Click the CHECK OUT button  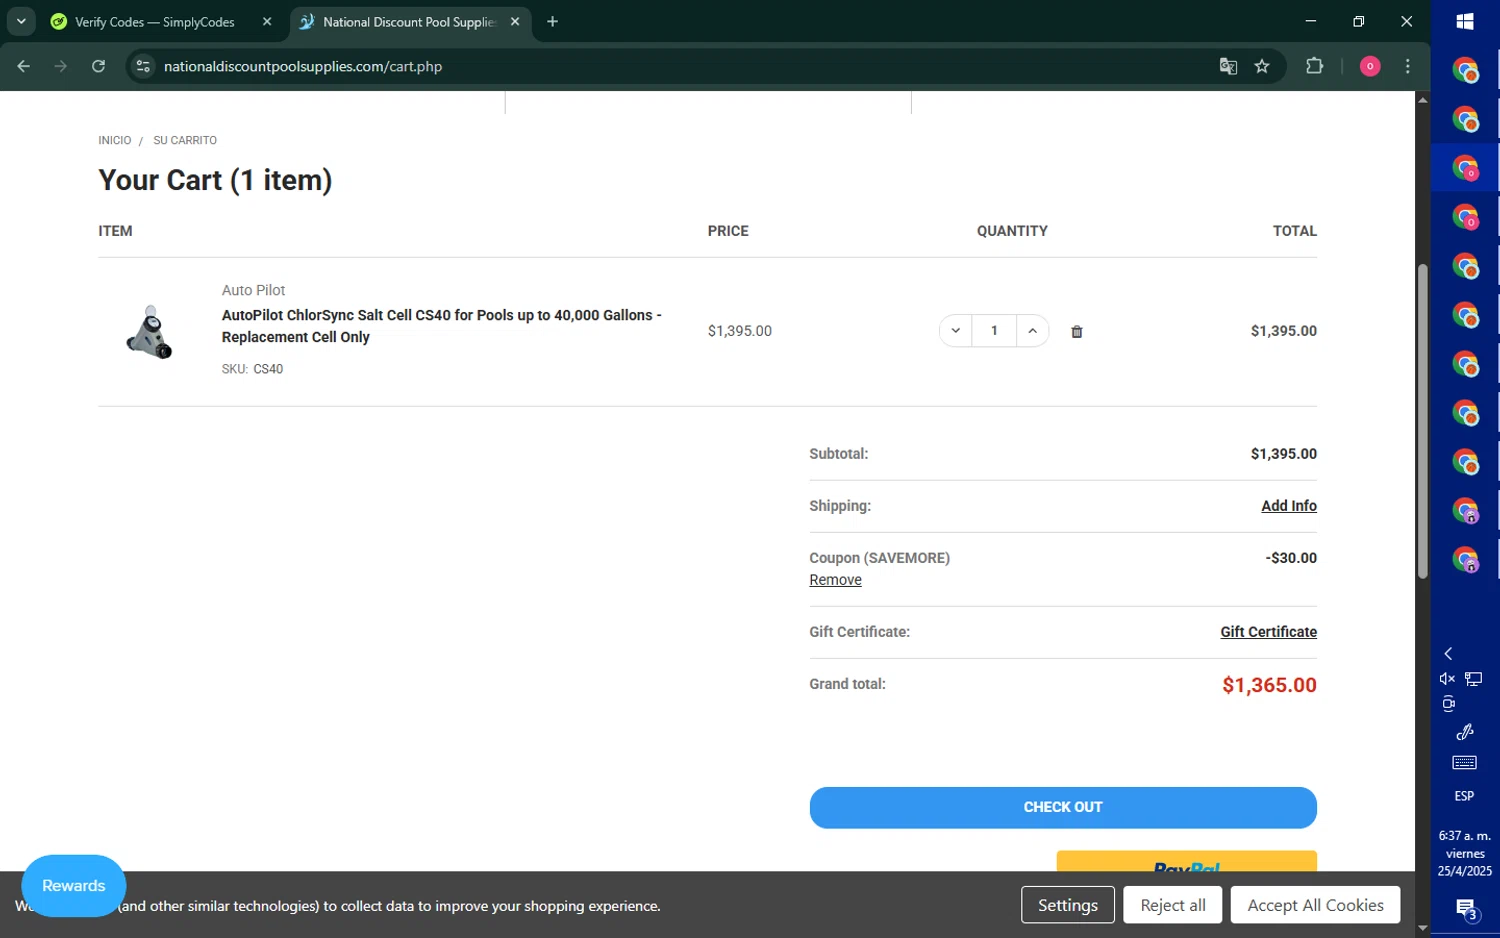[x=1063, y=808]
